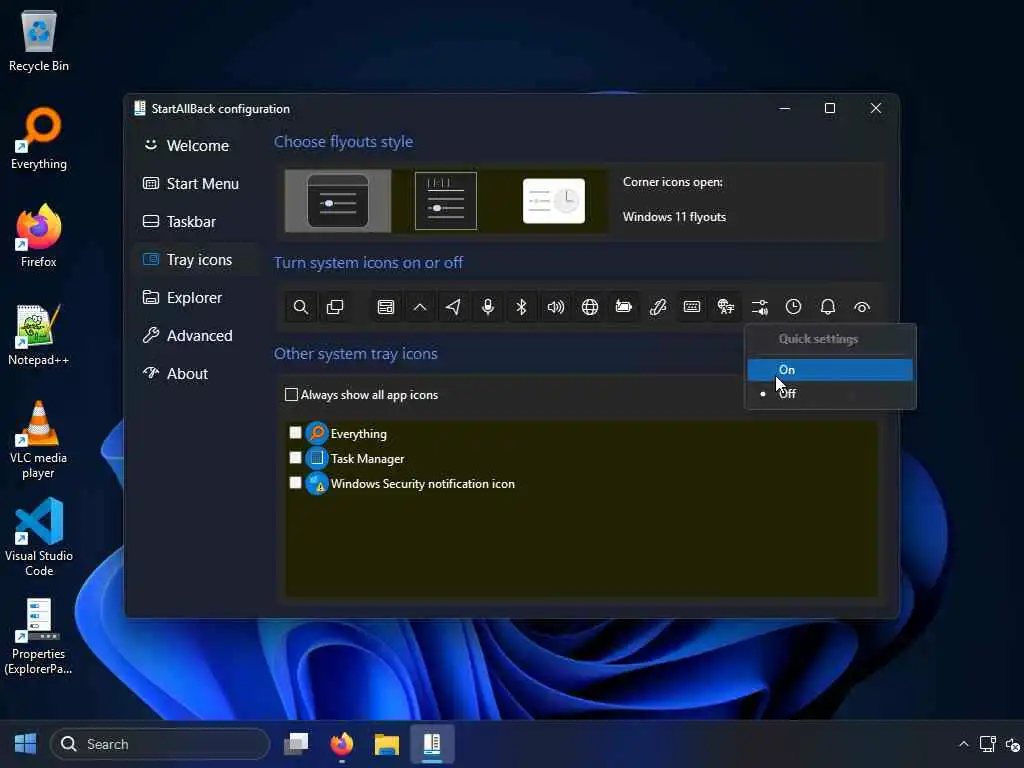Click the Task Manager icon in list

(317, 458)
